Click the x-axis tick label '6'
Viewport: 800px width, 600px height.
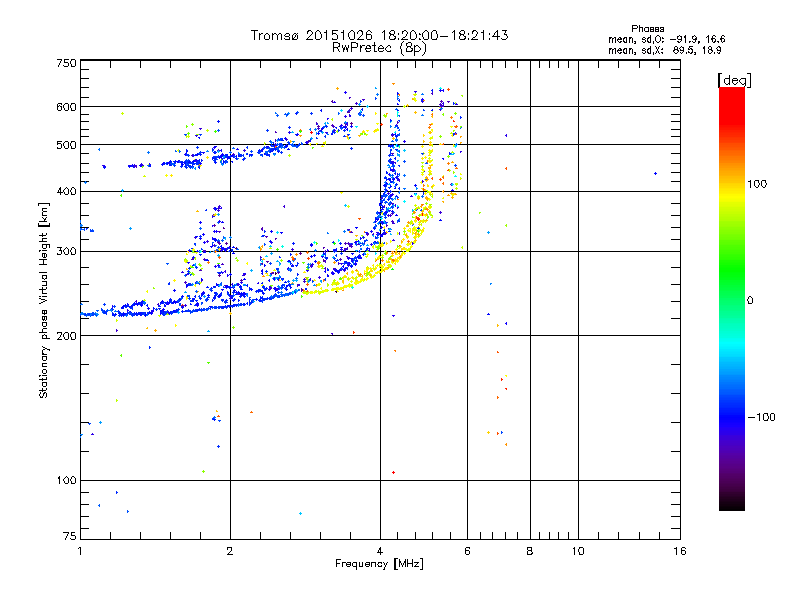point(467,551)
